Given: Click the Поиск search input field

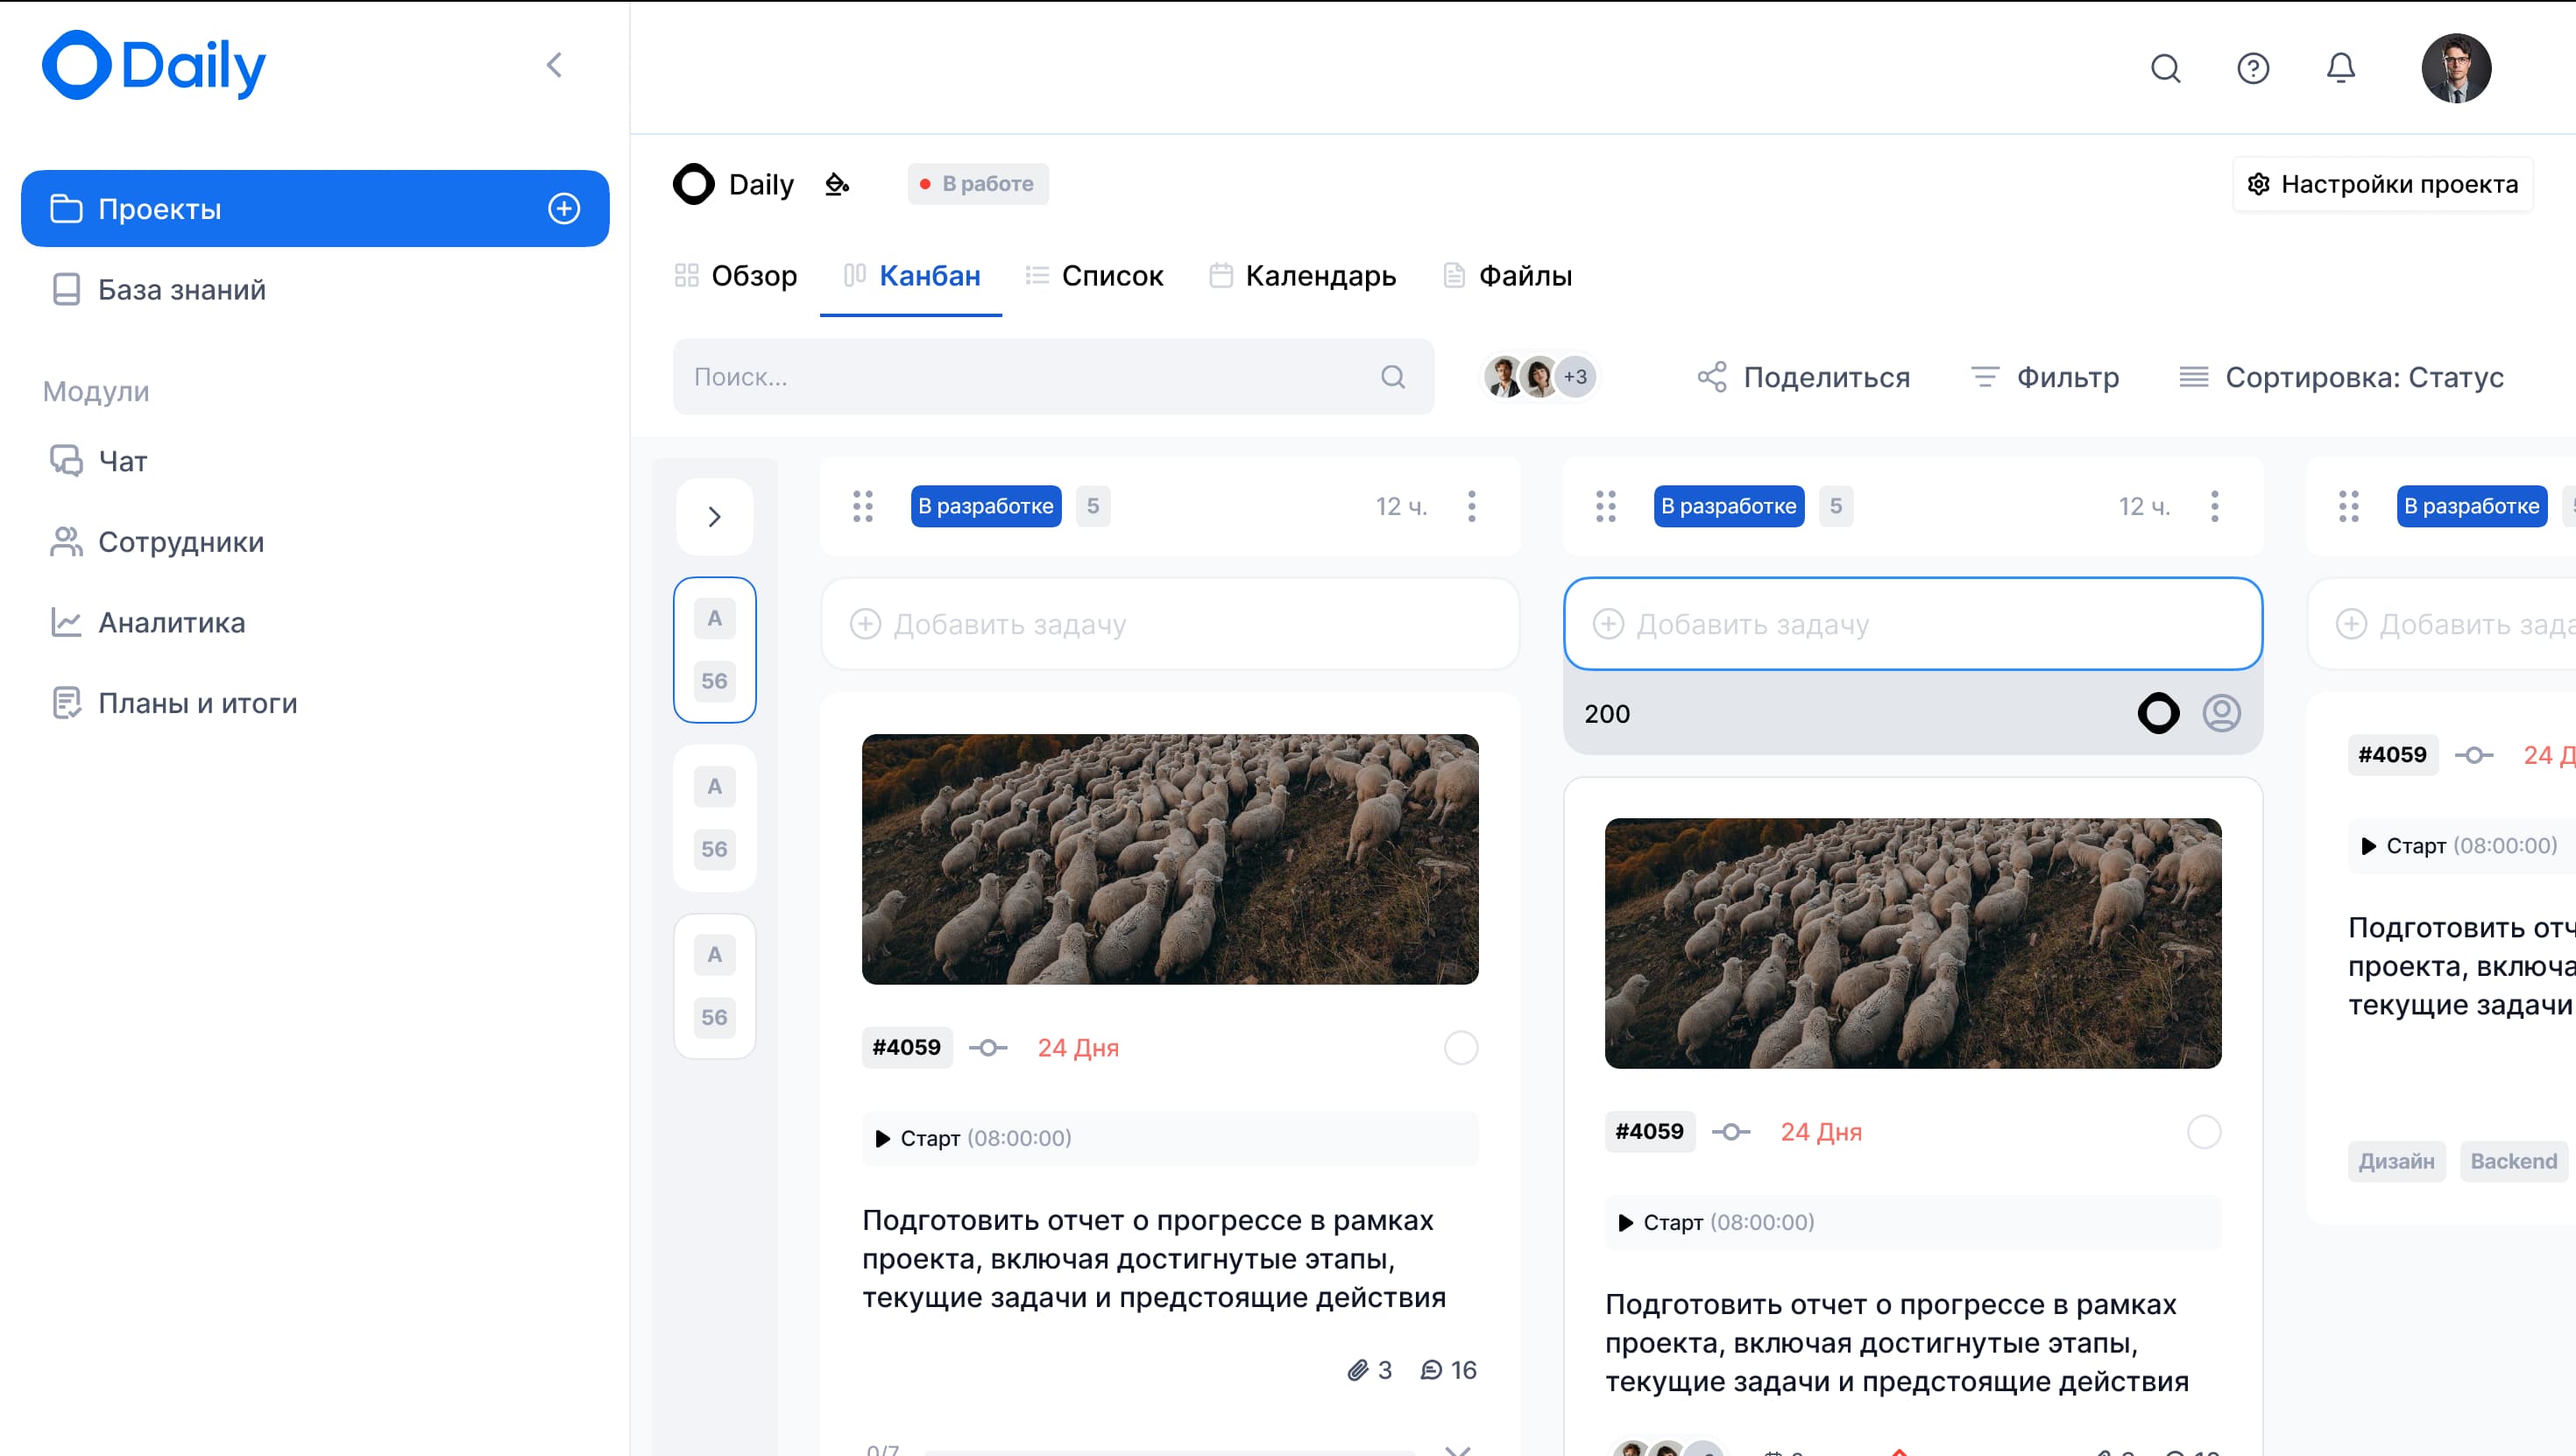Looking at the screenshot, I should 1000,376.
